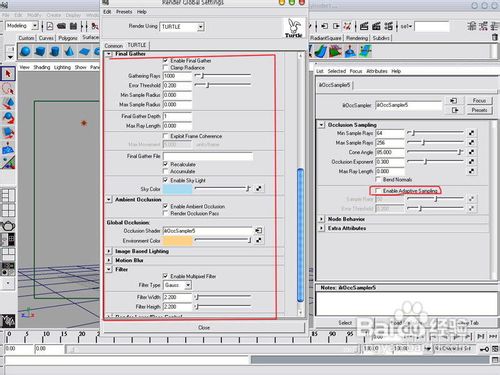
Task: Expand the Image Based Lighting section
Action: click(109, 251)
